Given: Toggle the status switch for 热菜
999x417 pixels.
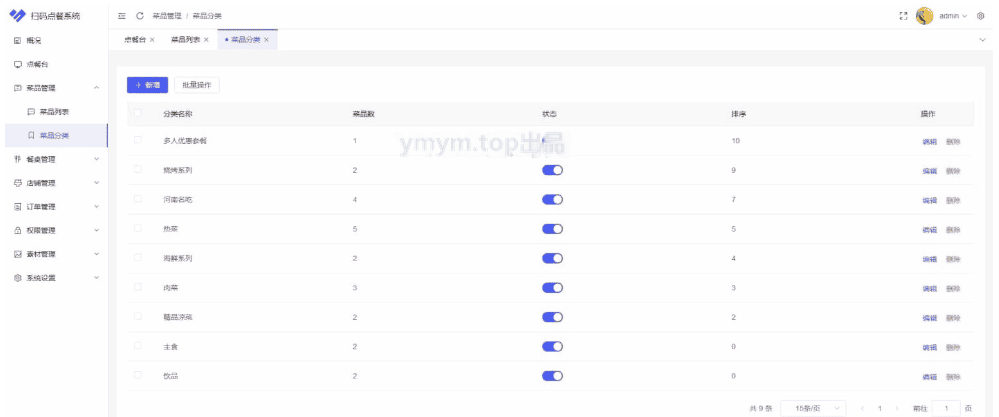Looking at the screenshot, I should tap(552, 229).
